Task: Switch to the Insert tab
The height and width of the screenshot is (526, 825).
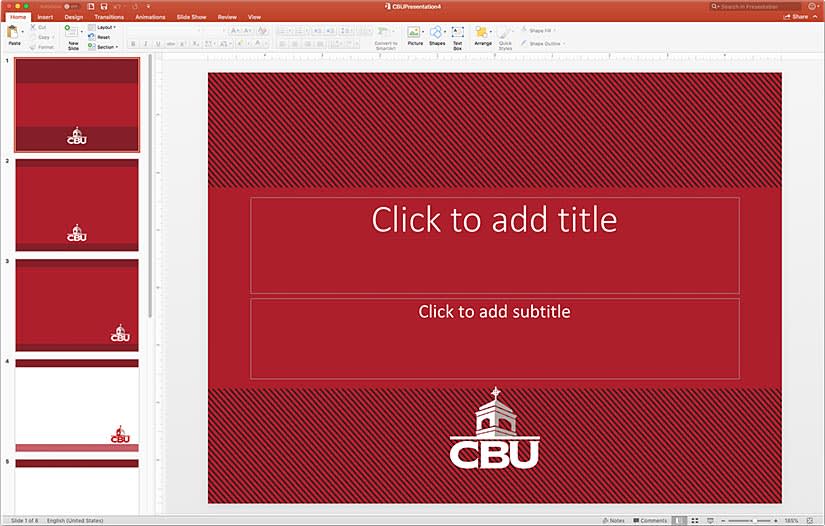Action: (x=45, y=17)
